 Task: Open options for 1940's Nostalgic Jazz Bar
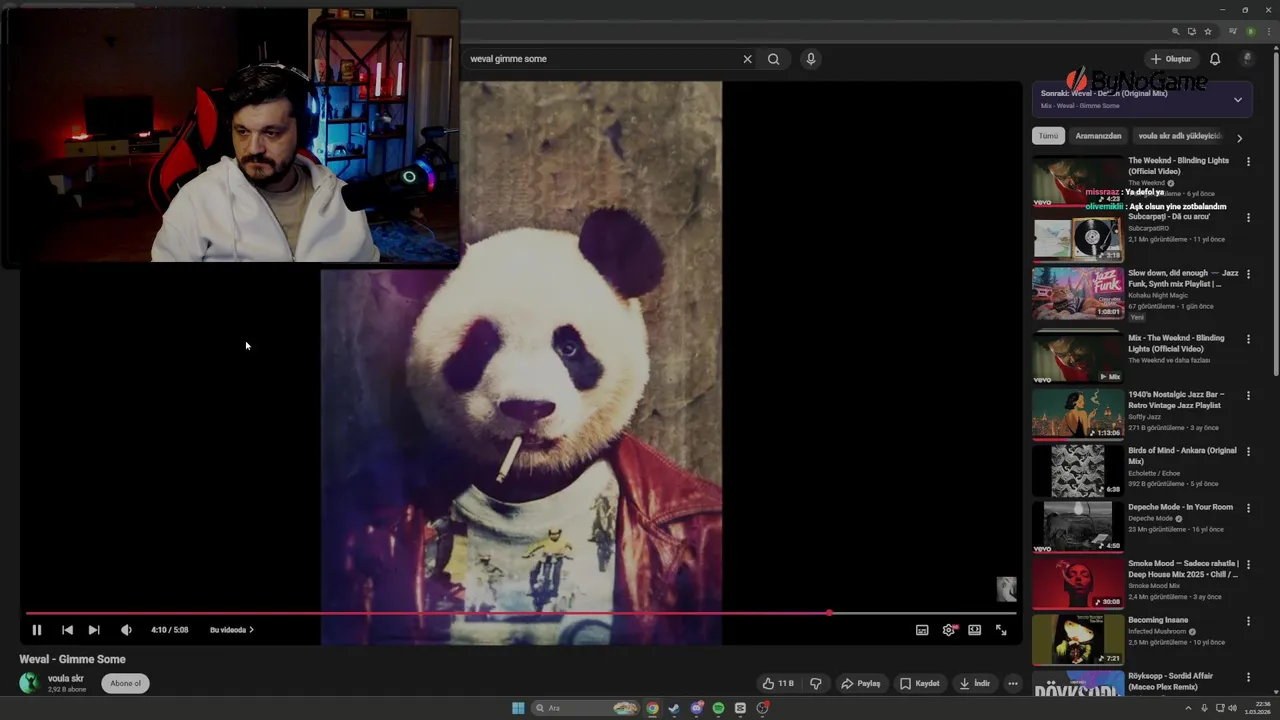tap(1248, 395)
